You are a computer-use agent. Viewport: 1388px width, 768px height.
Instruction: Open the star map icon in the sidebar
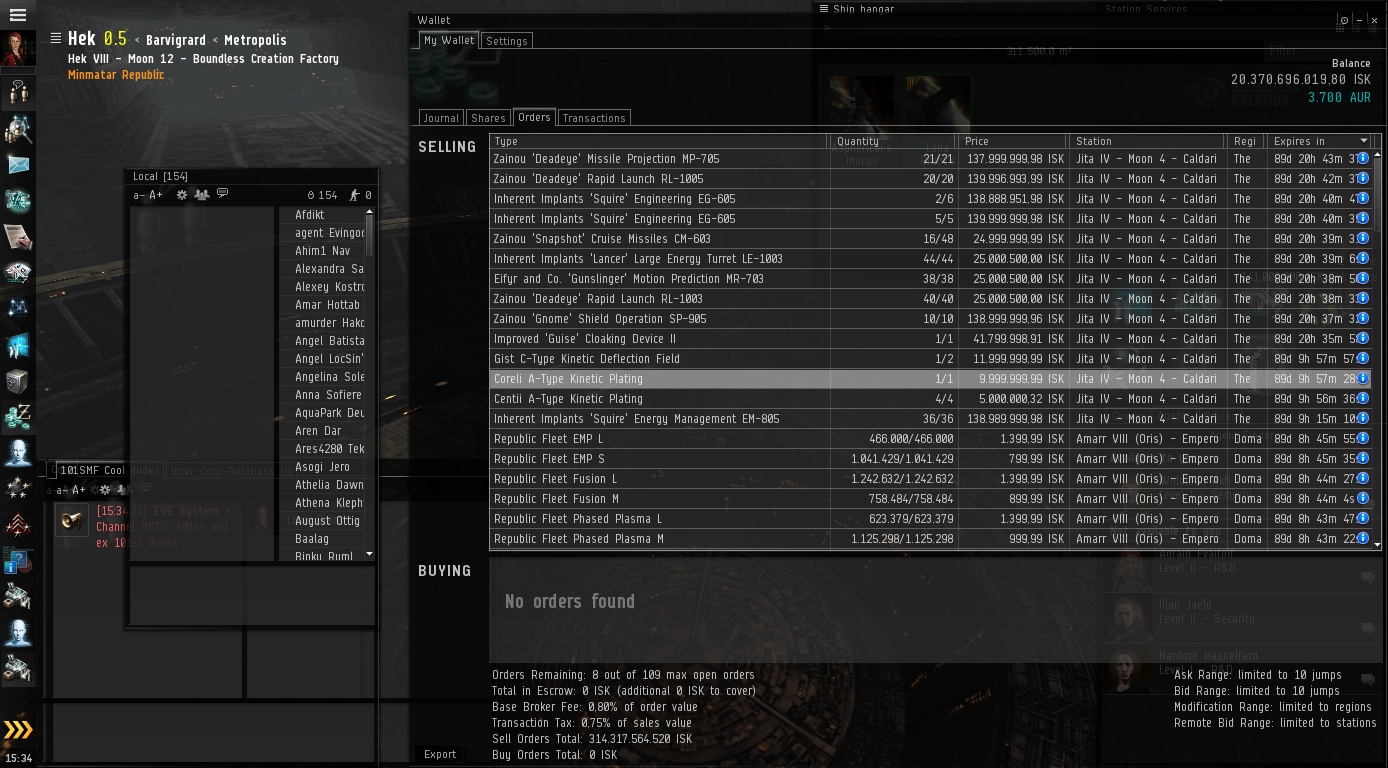(x=18, y=309)
